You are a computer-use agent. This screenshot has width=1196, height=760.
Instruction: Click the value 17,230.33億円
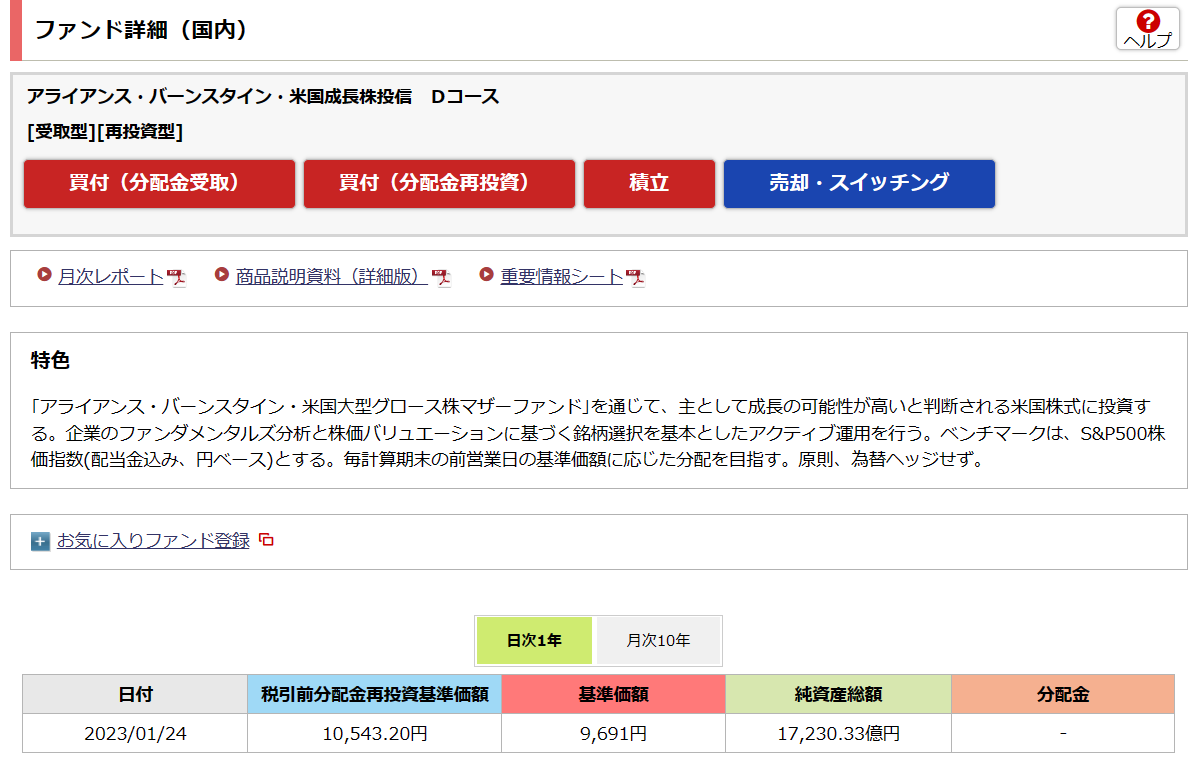click(x=838, y=733)
